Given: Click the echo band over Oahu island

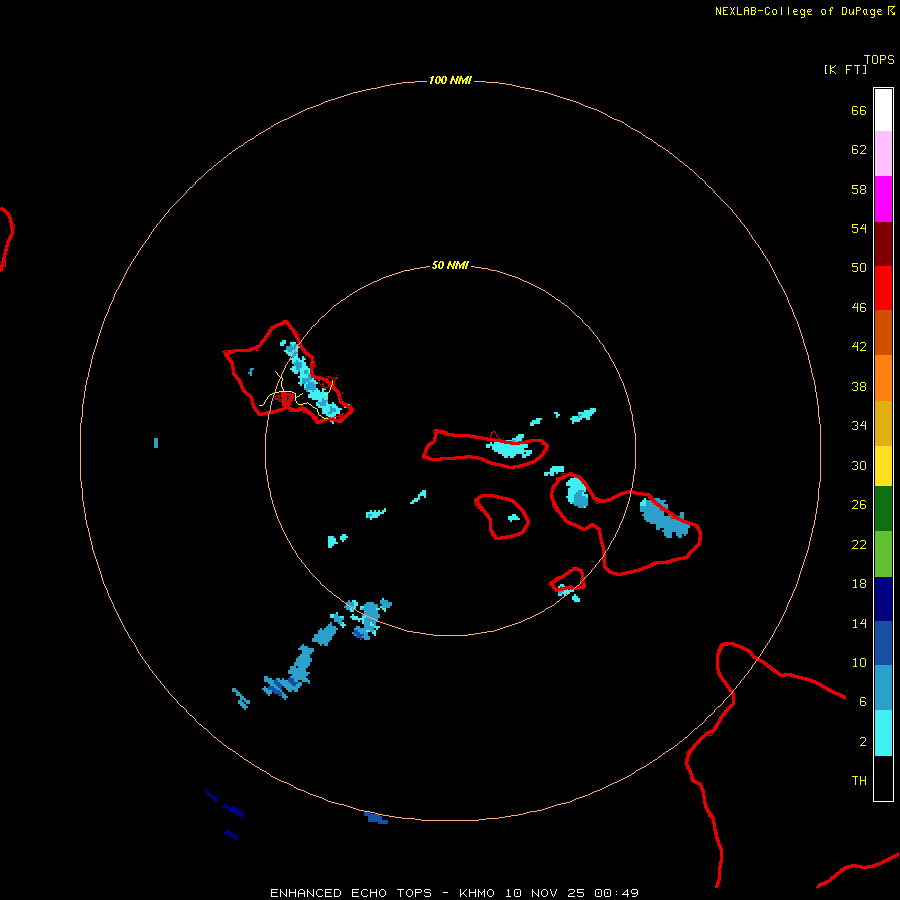Looking at the screenshot, I should 310,380.
